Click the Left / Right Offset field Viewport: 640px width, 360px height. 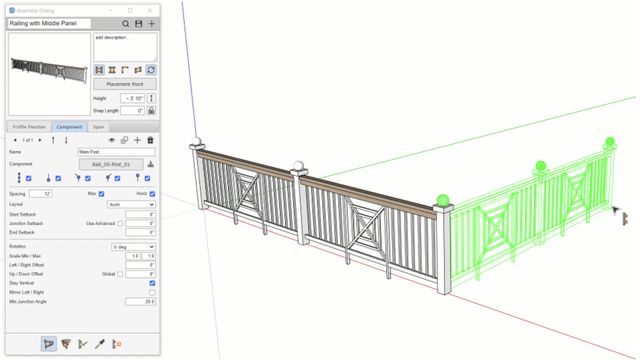(x=140, y=265)
